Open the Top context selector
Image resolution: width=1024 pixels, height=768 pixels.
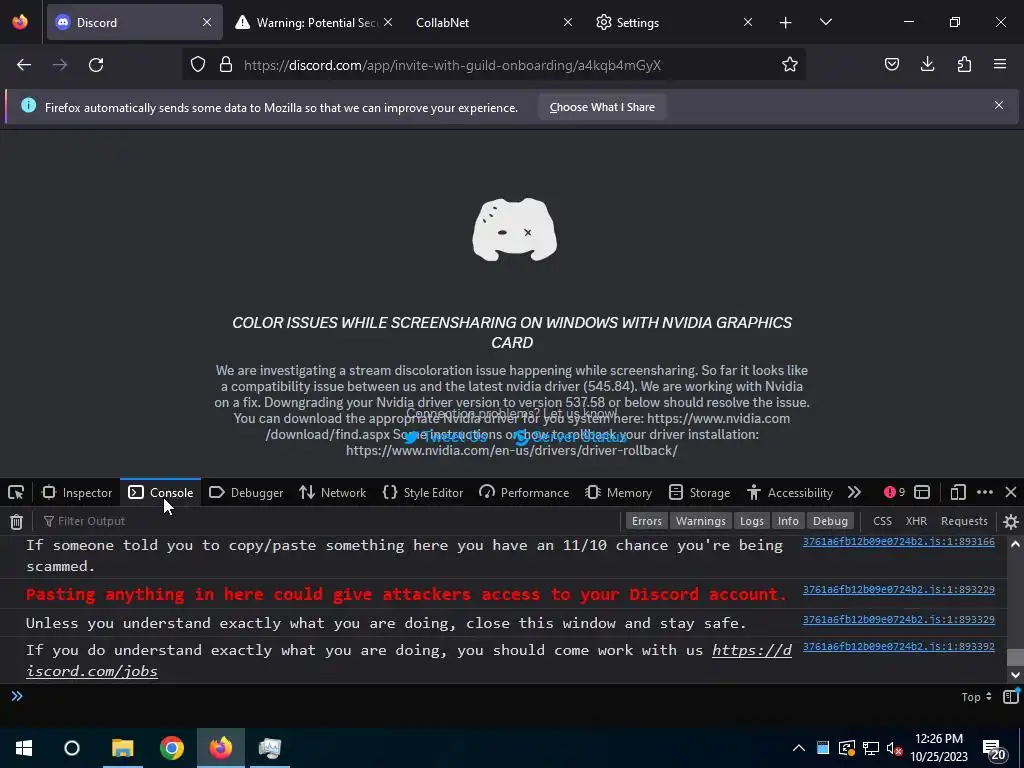click(x=976, y=697)
